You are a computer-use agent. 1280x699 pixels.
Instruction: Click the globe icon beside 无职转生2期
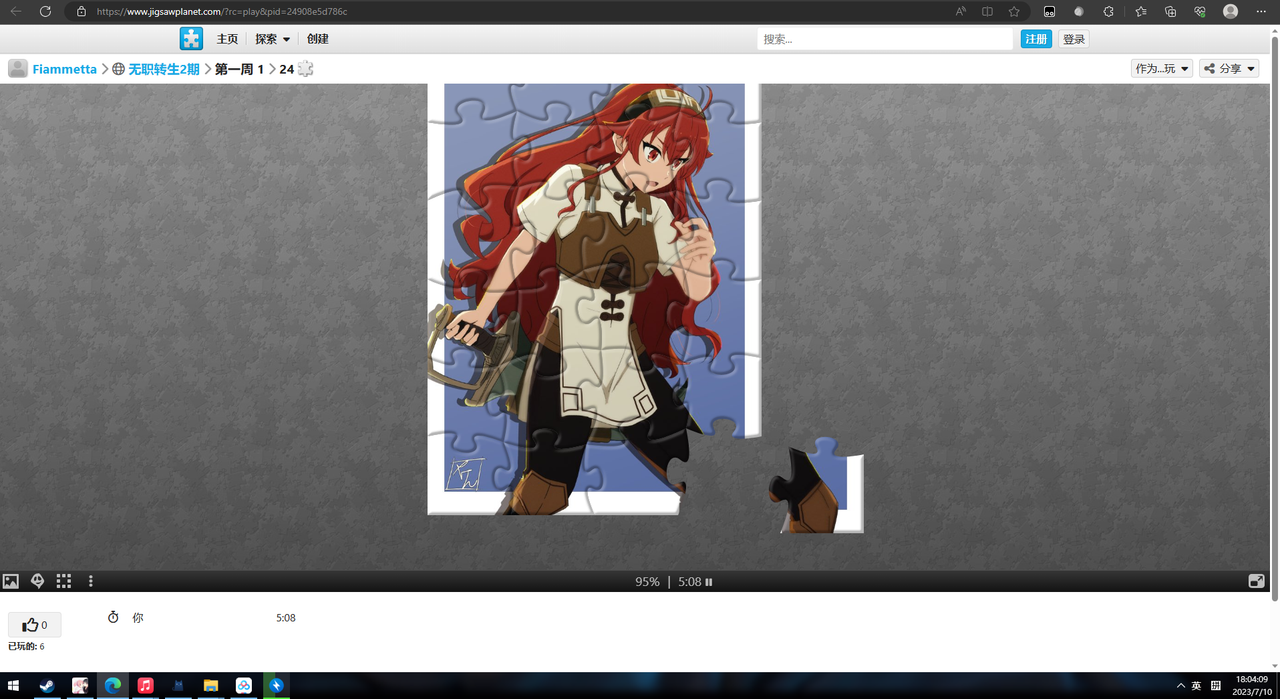pos(119,69)
